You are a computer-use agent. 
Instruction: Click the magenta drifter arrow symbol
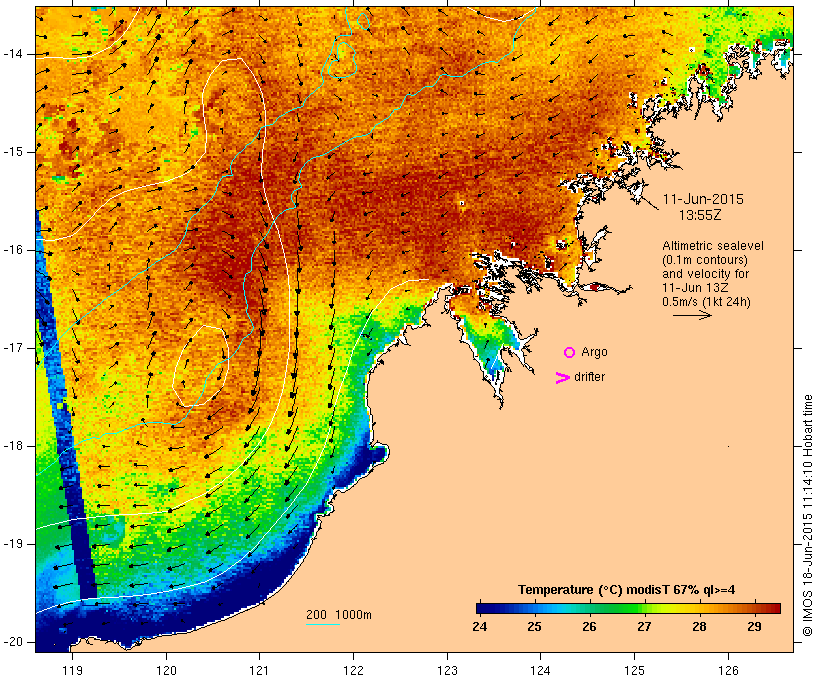tap(562, 378)
